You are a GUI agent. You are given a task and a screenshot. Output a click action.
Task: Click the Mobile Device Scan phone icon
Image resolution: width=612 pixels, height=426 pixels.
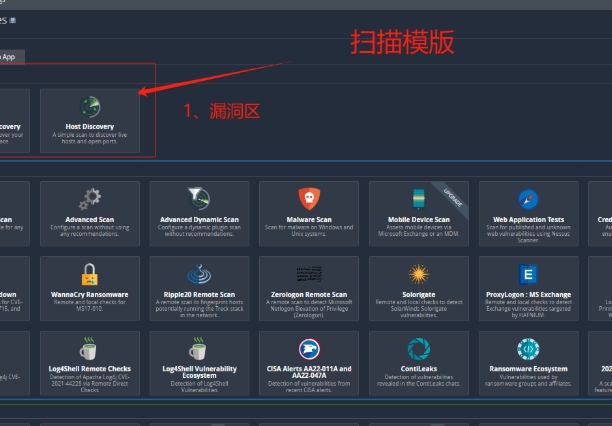click(419, 198)
